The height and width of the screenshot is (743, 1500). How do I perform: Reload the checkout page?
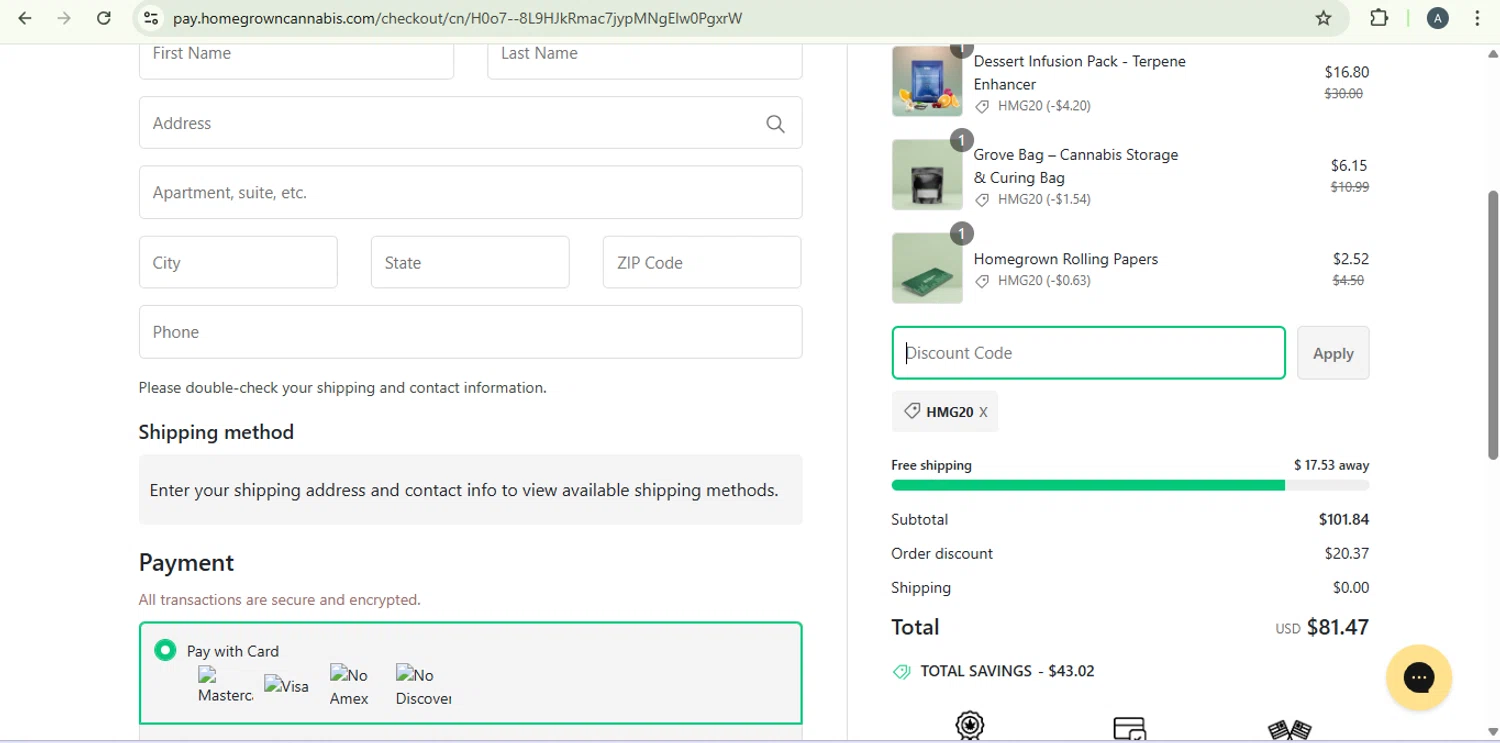point(104,18)
